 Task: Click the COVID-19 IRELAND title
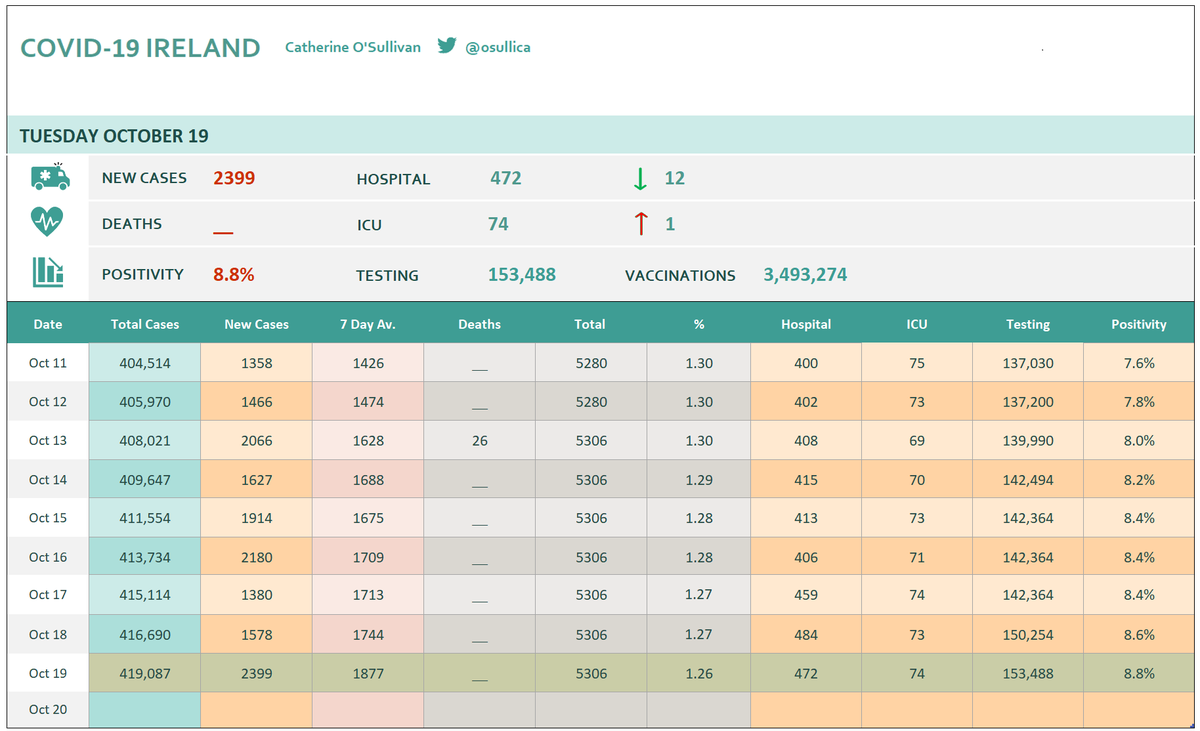pos(140,48)
